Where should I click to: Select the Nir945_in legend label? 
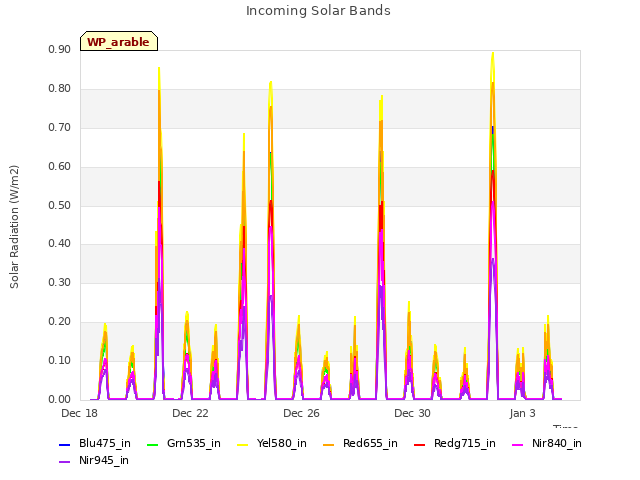(104, 461)
